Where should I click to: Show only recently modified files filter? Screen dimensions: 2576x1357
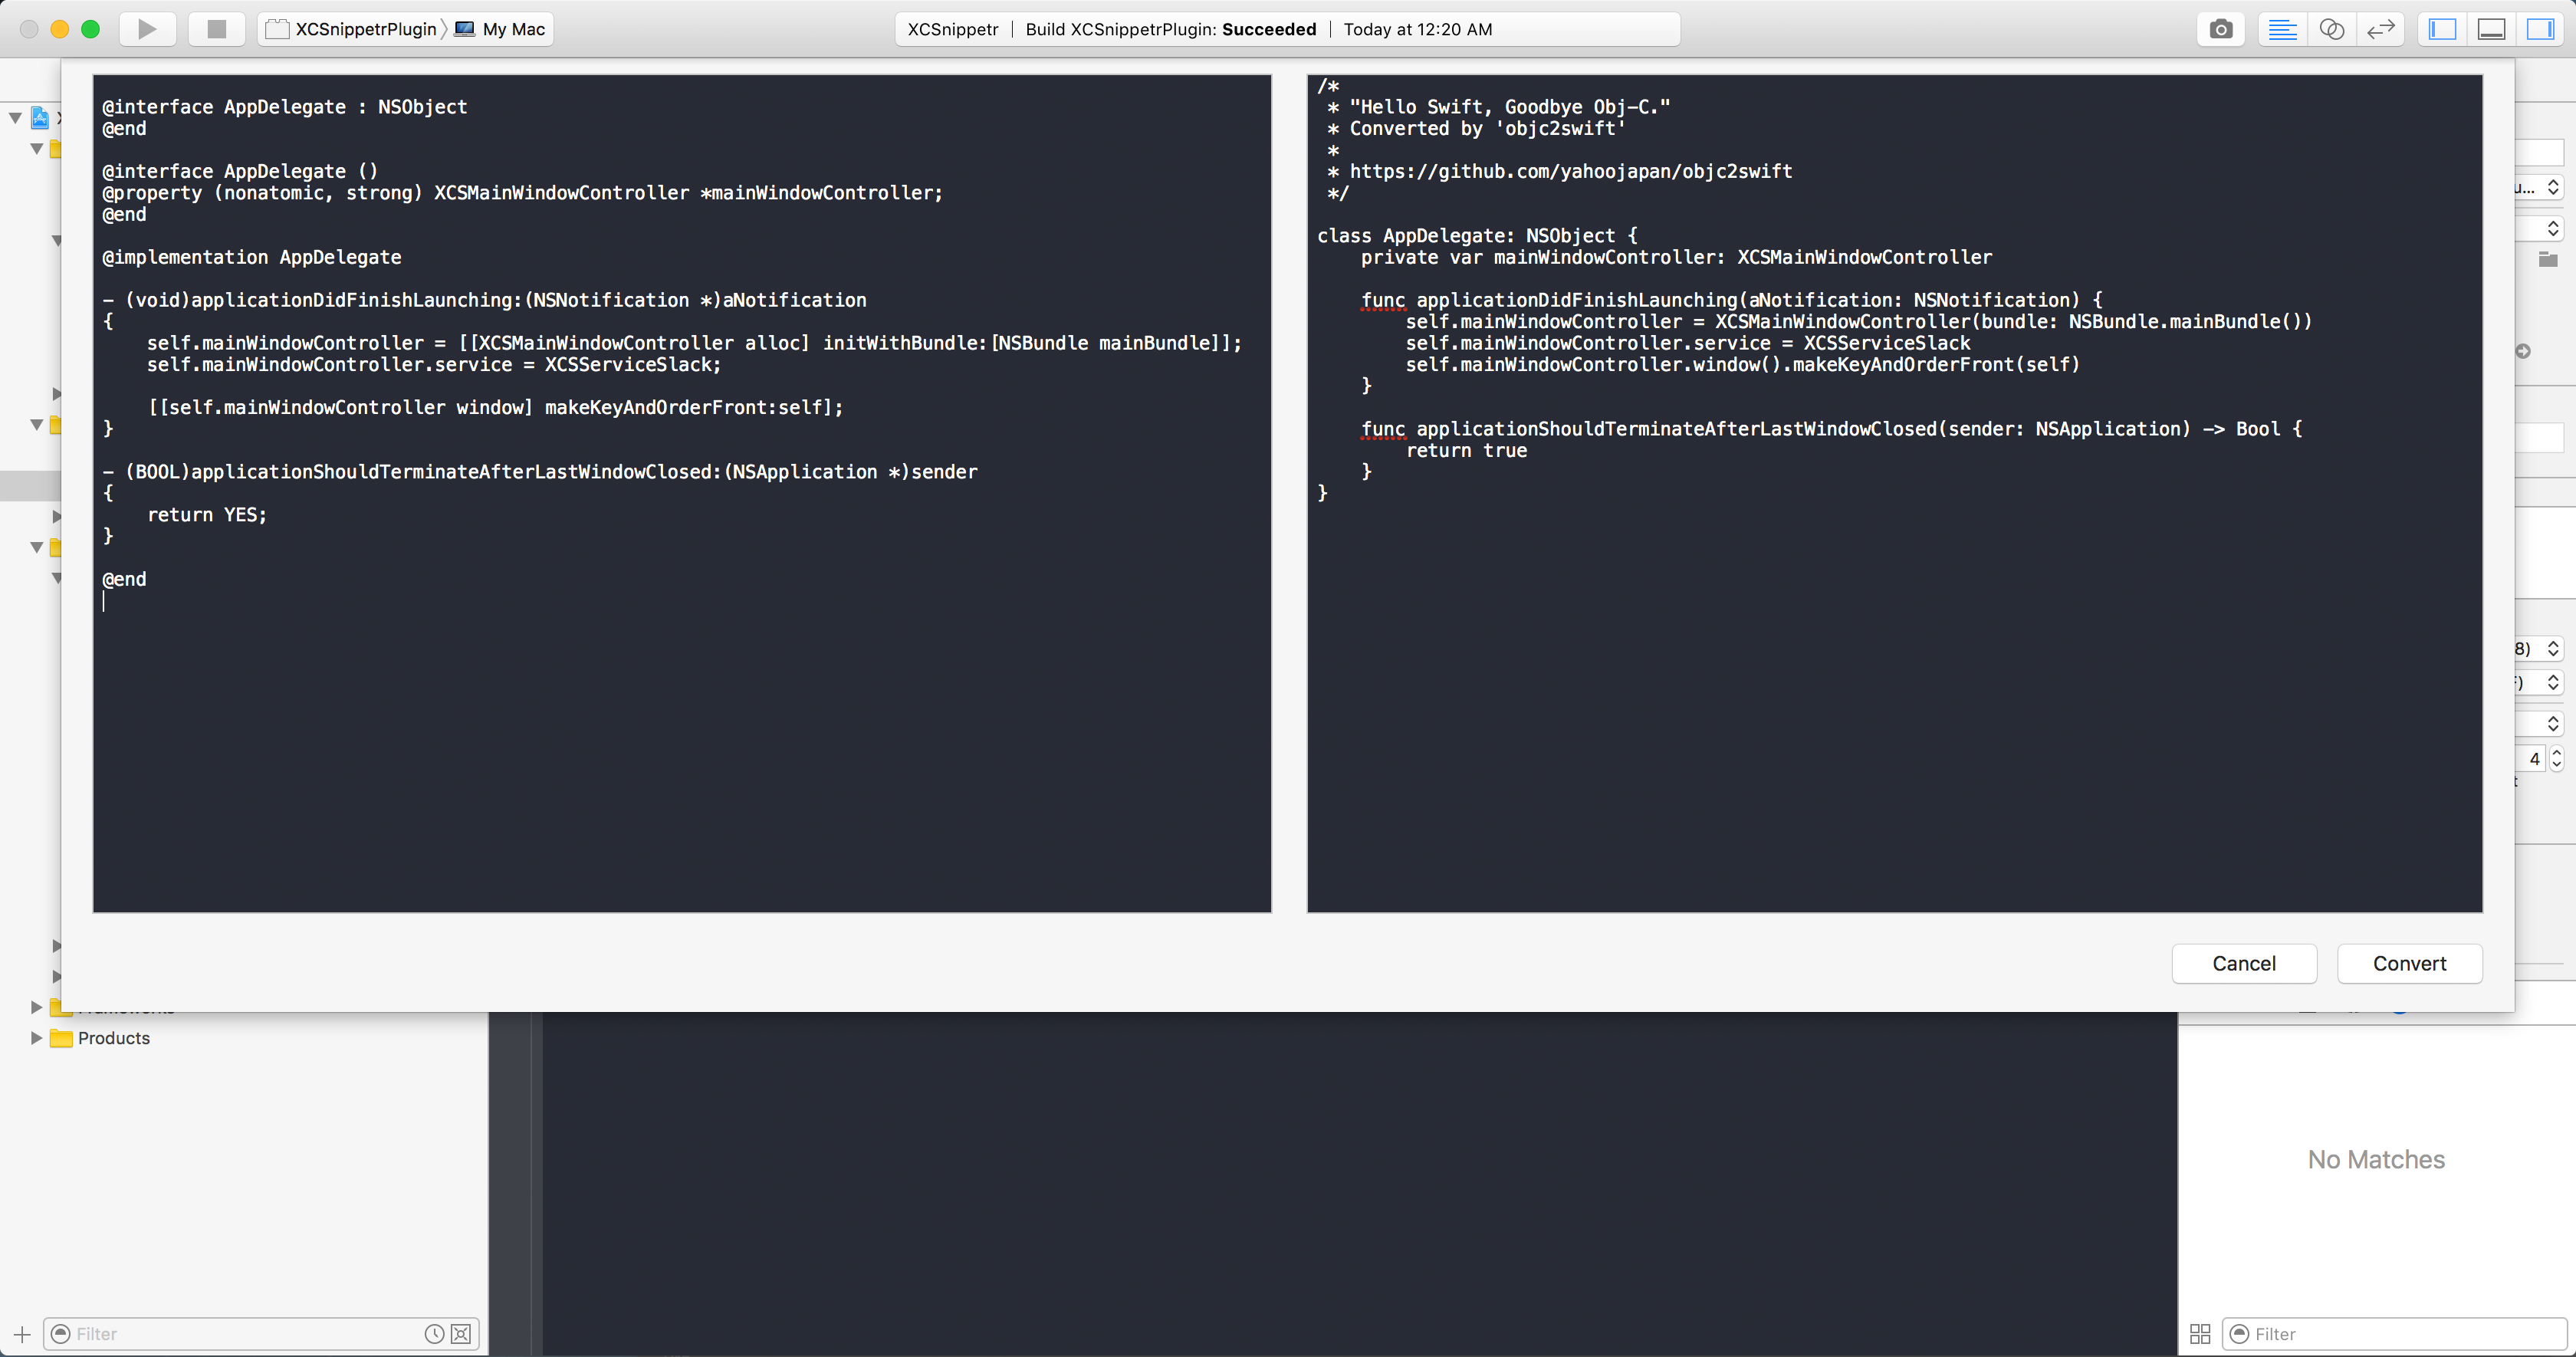434,1334
